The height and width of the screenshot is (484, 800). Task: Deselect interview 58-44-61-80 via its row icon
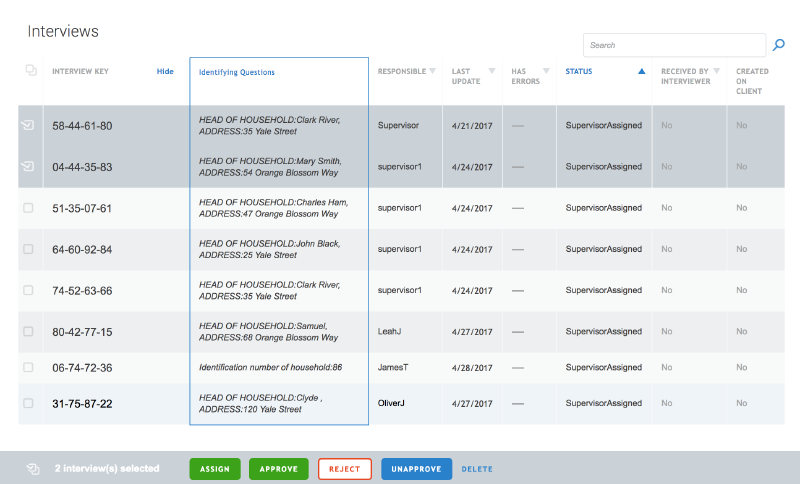[x=28, y=126]
